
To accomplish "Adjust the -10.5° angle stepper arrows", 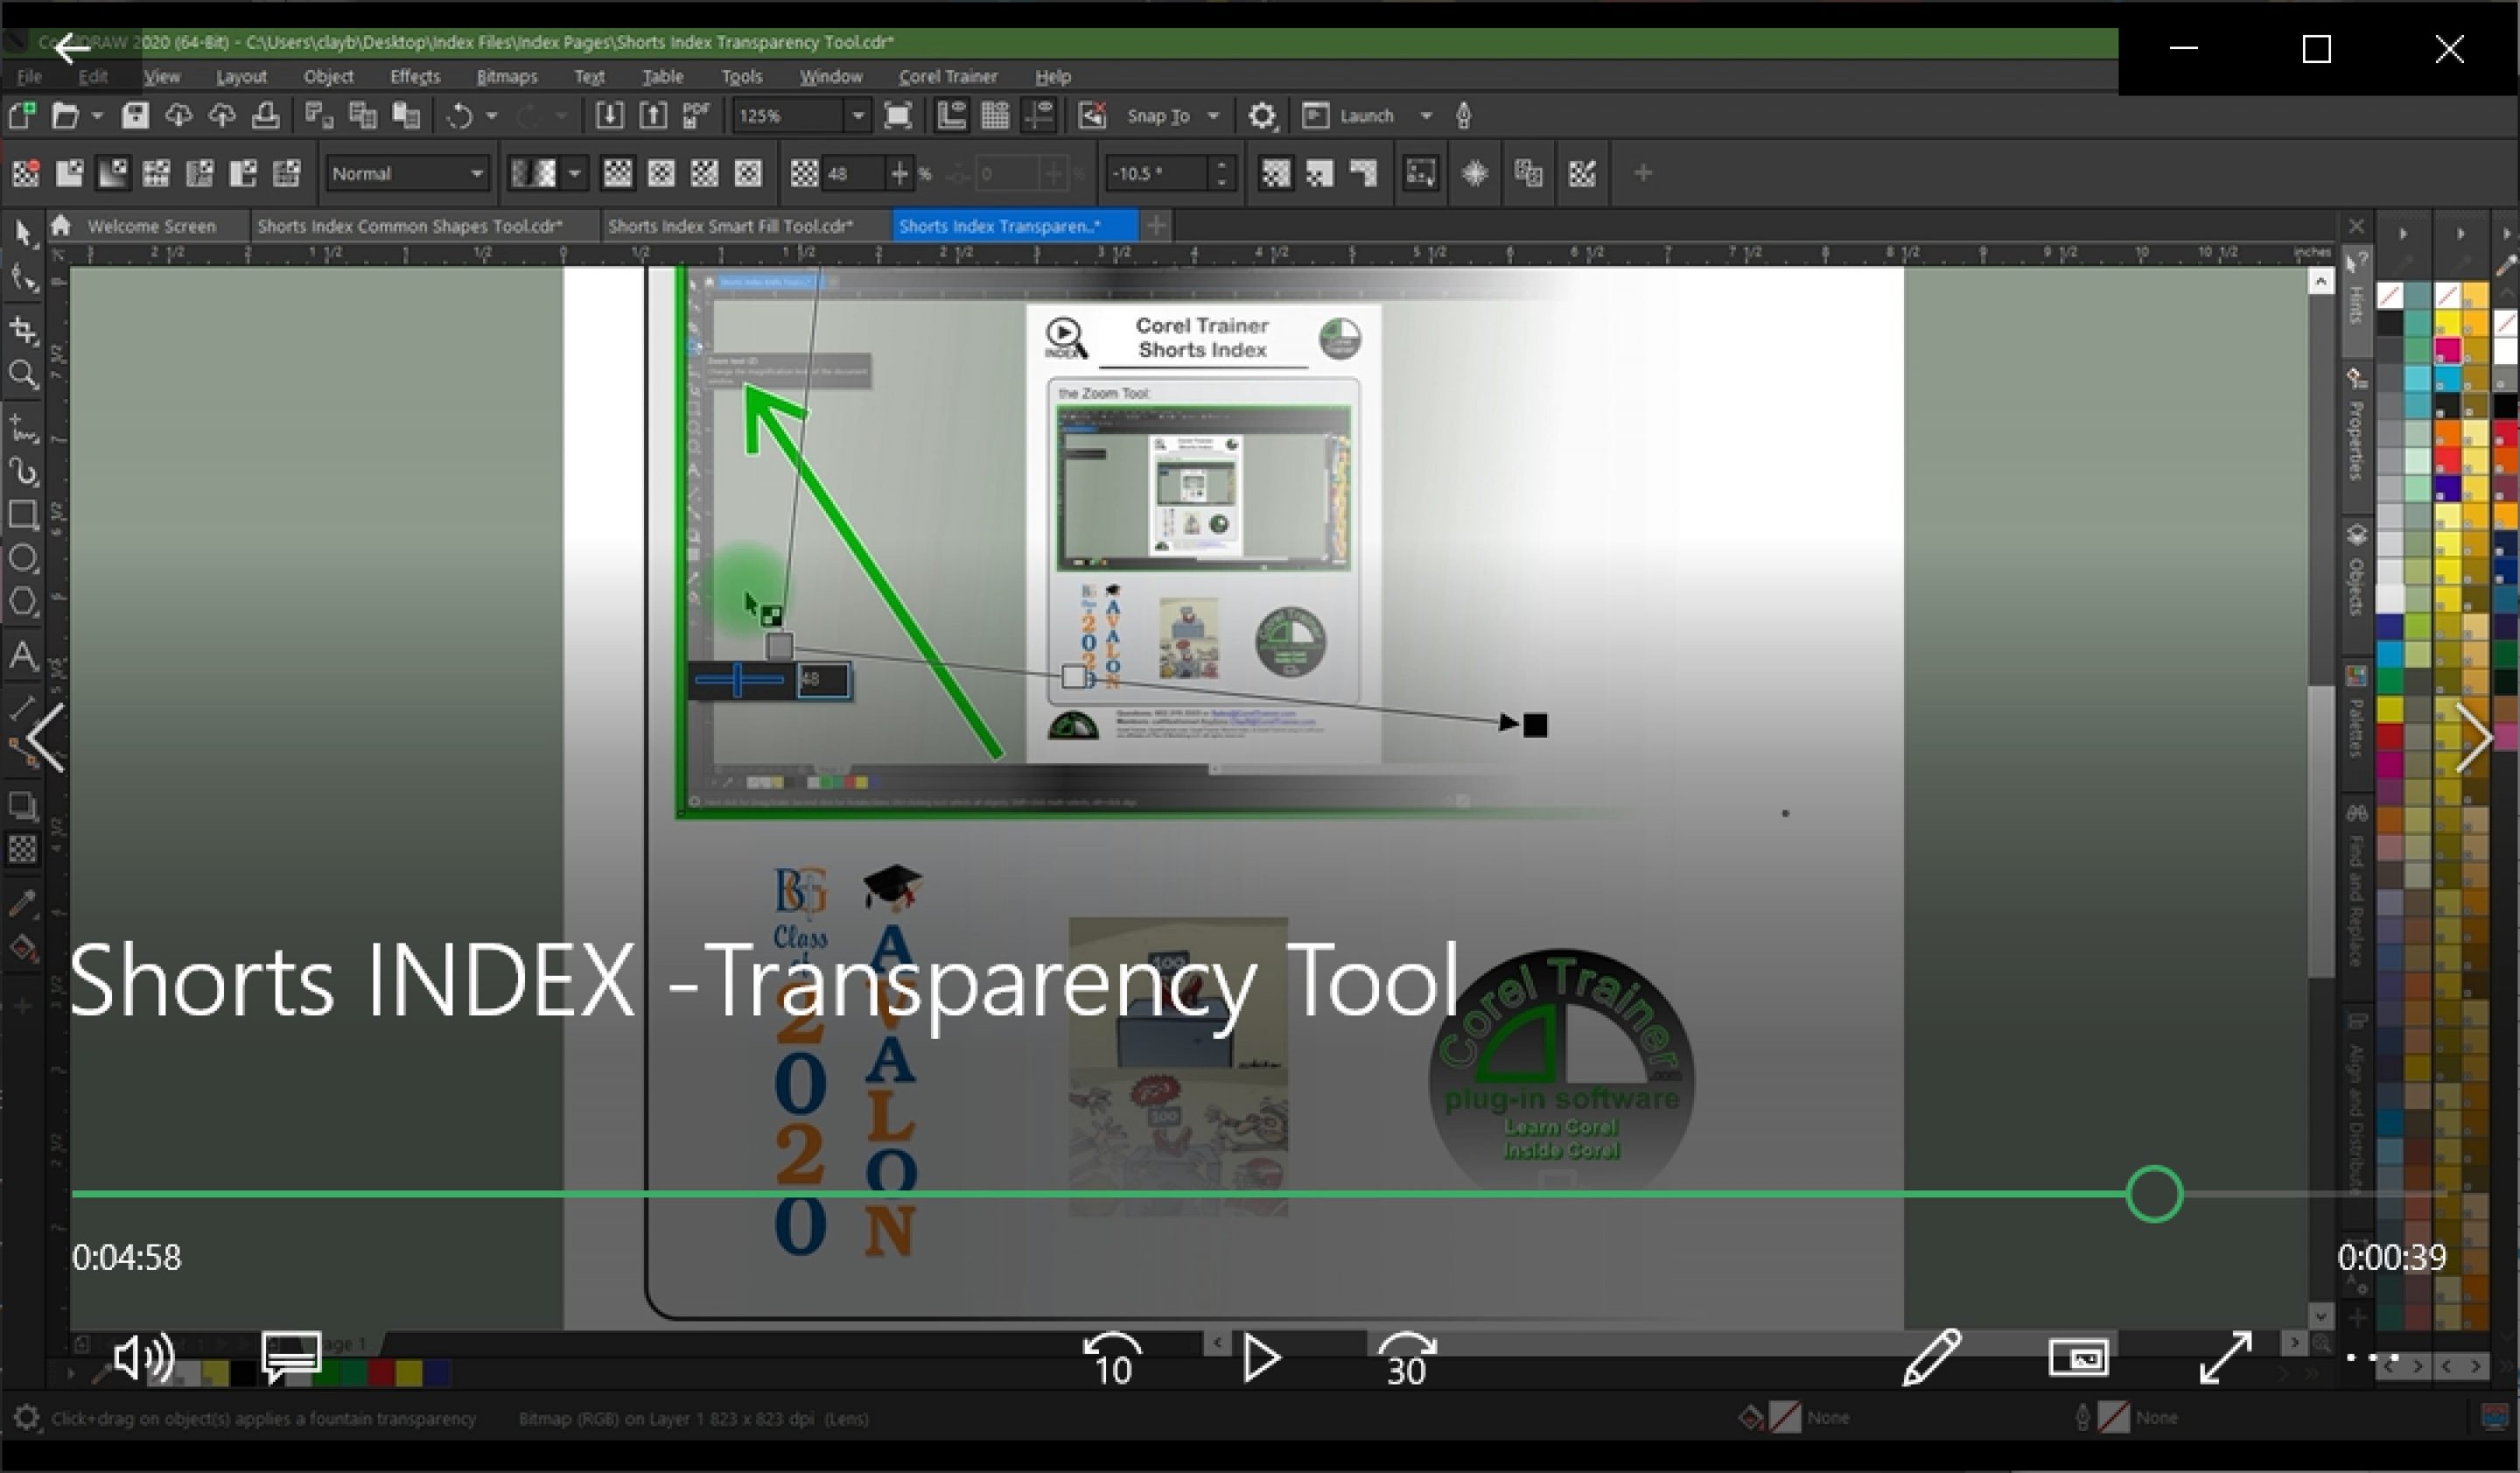I will pyautogui.click(x=1221, y=173).
